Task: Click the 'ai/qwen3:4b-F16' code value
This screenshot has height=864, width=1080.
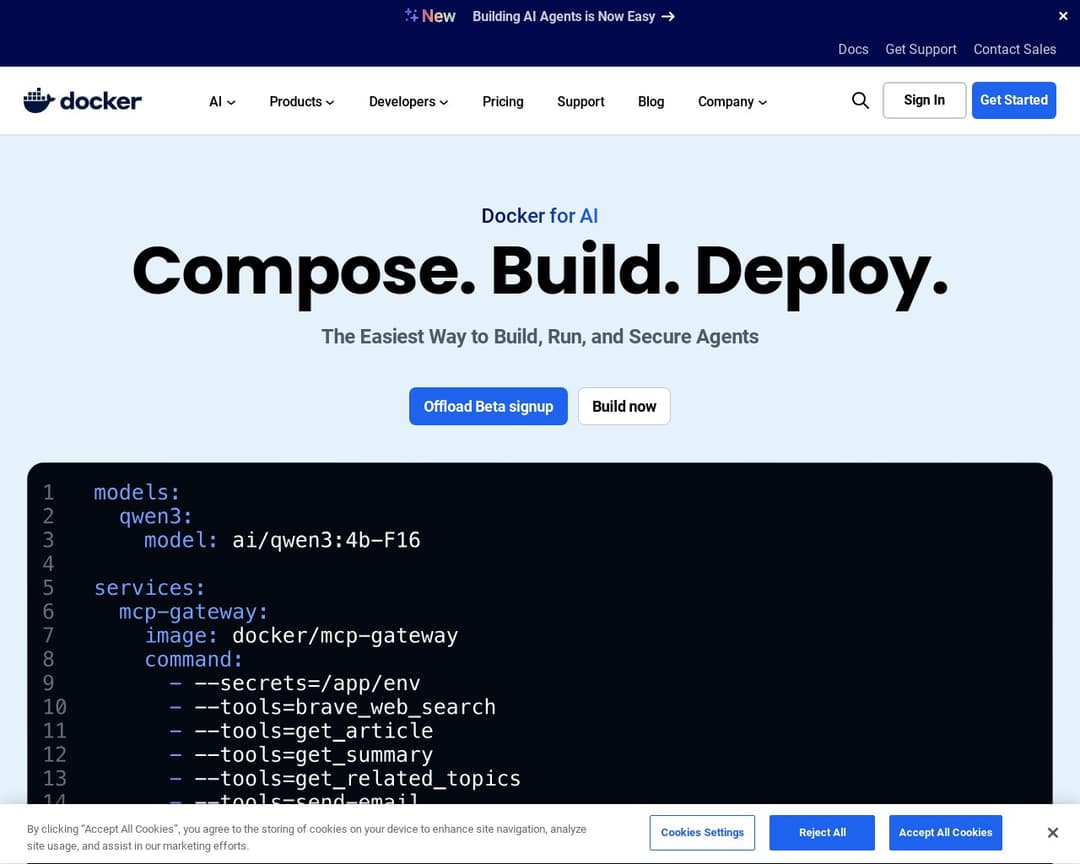Action: tap(326, 539)
